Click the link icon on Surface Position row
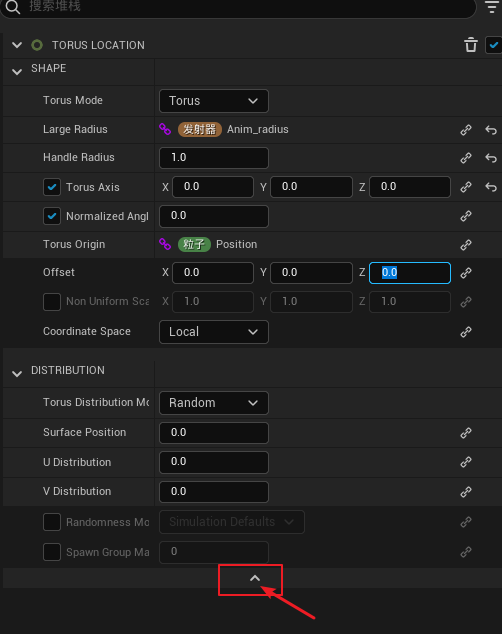This screenshot has width=502, height=634. point(466,433)
